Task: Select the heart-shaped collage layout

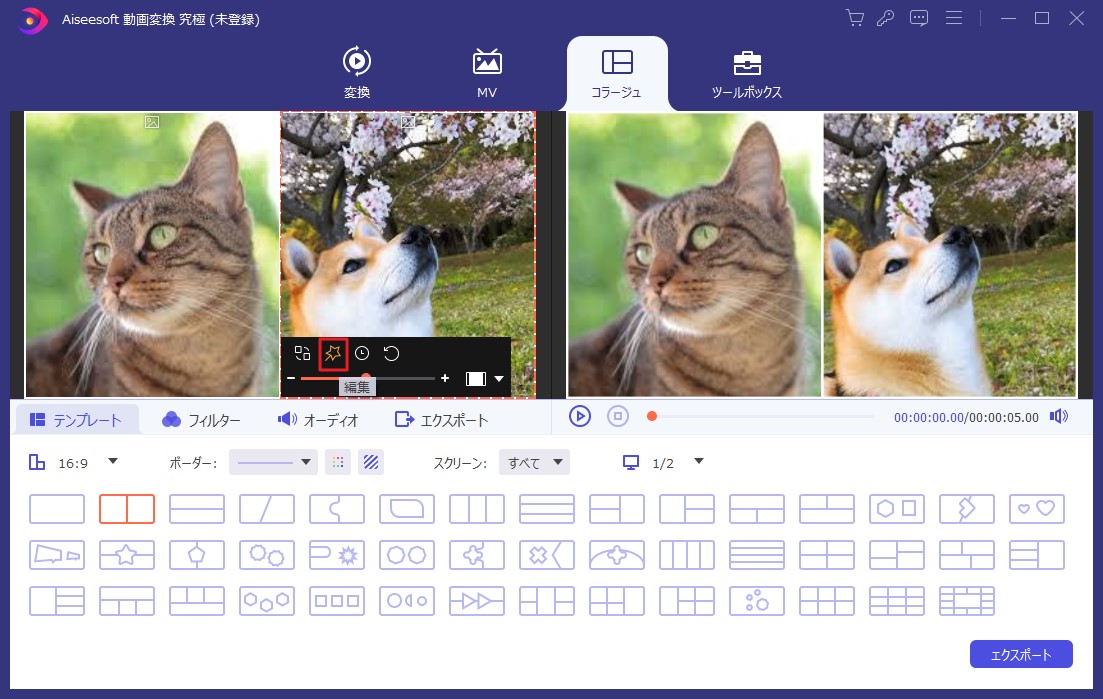Action: (1037, 508)
